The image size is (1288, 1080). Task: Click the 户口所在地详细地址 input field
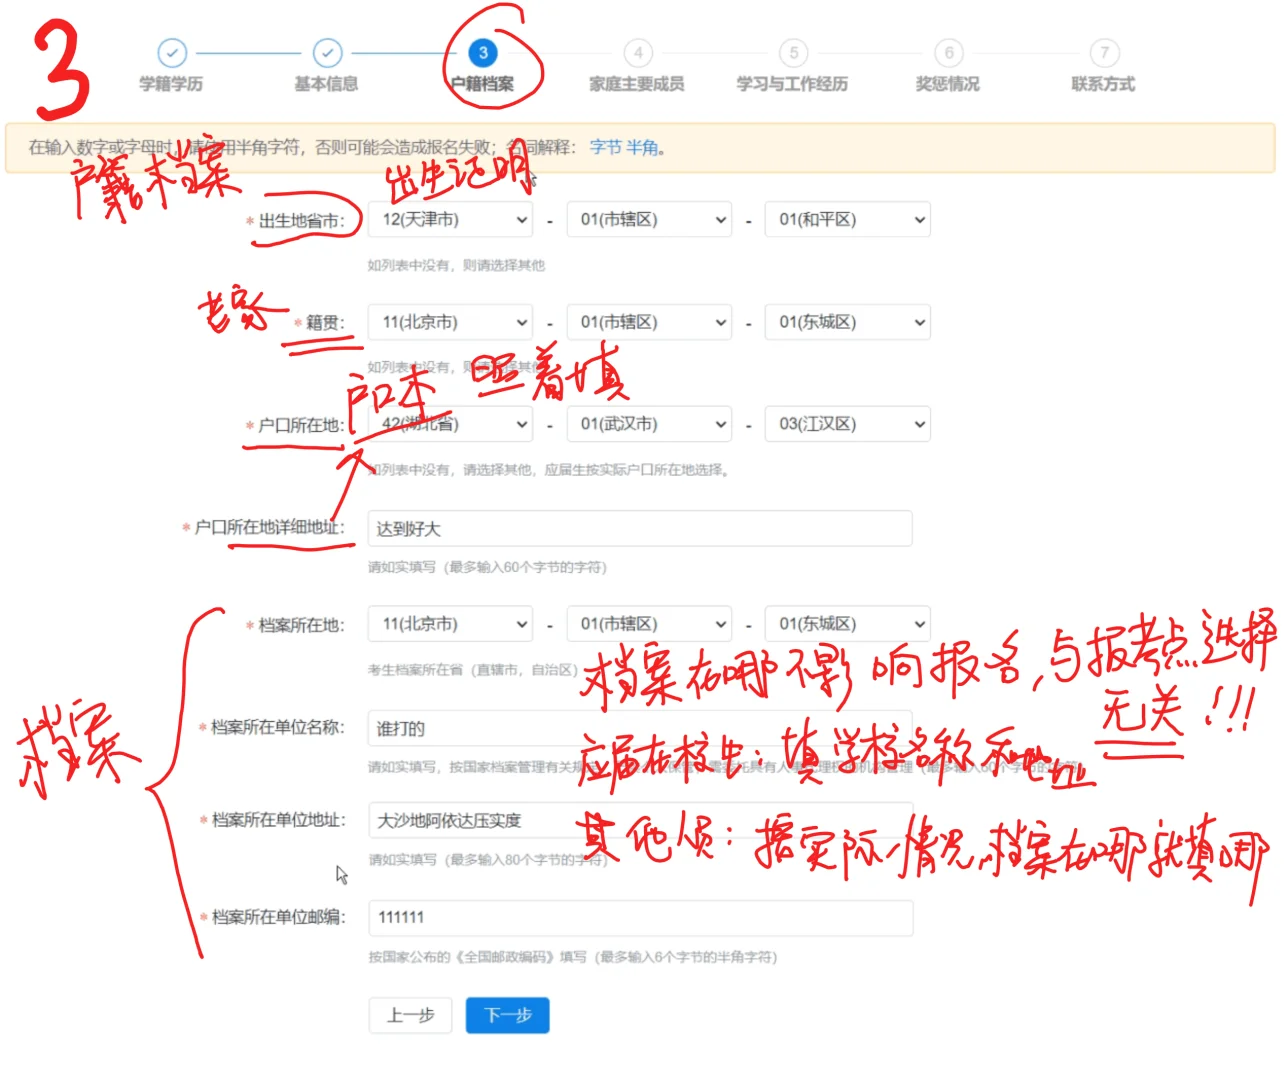(x=640, y=528)
